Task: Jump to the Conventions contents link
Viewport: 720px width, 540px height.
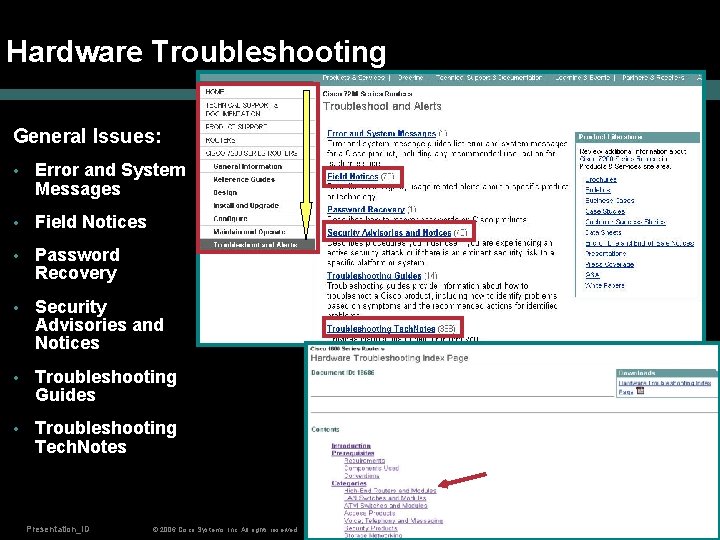Action: pos(362,476)
